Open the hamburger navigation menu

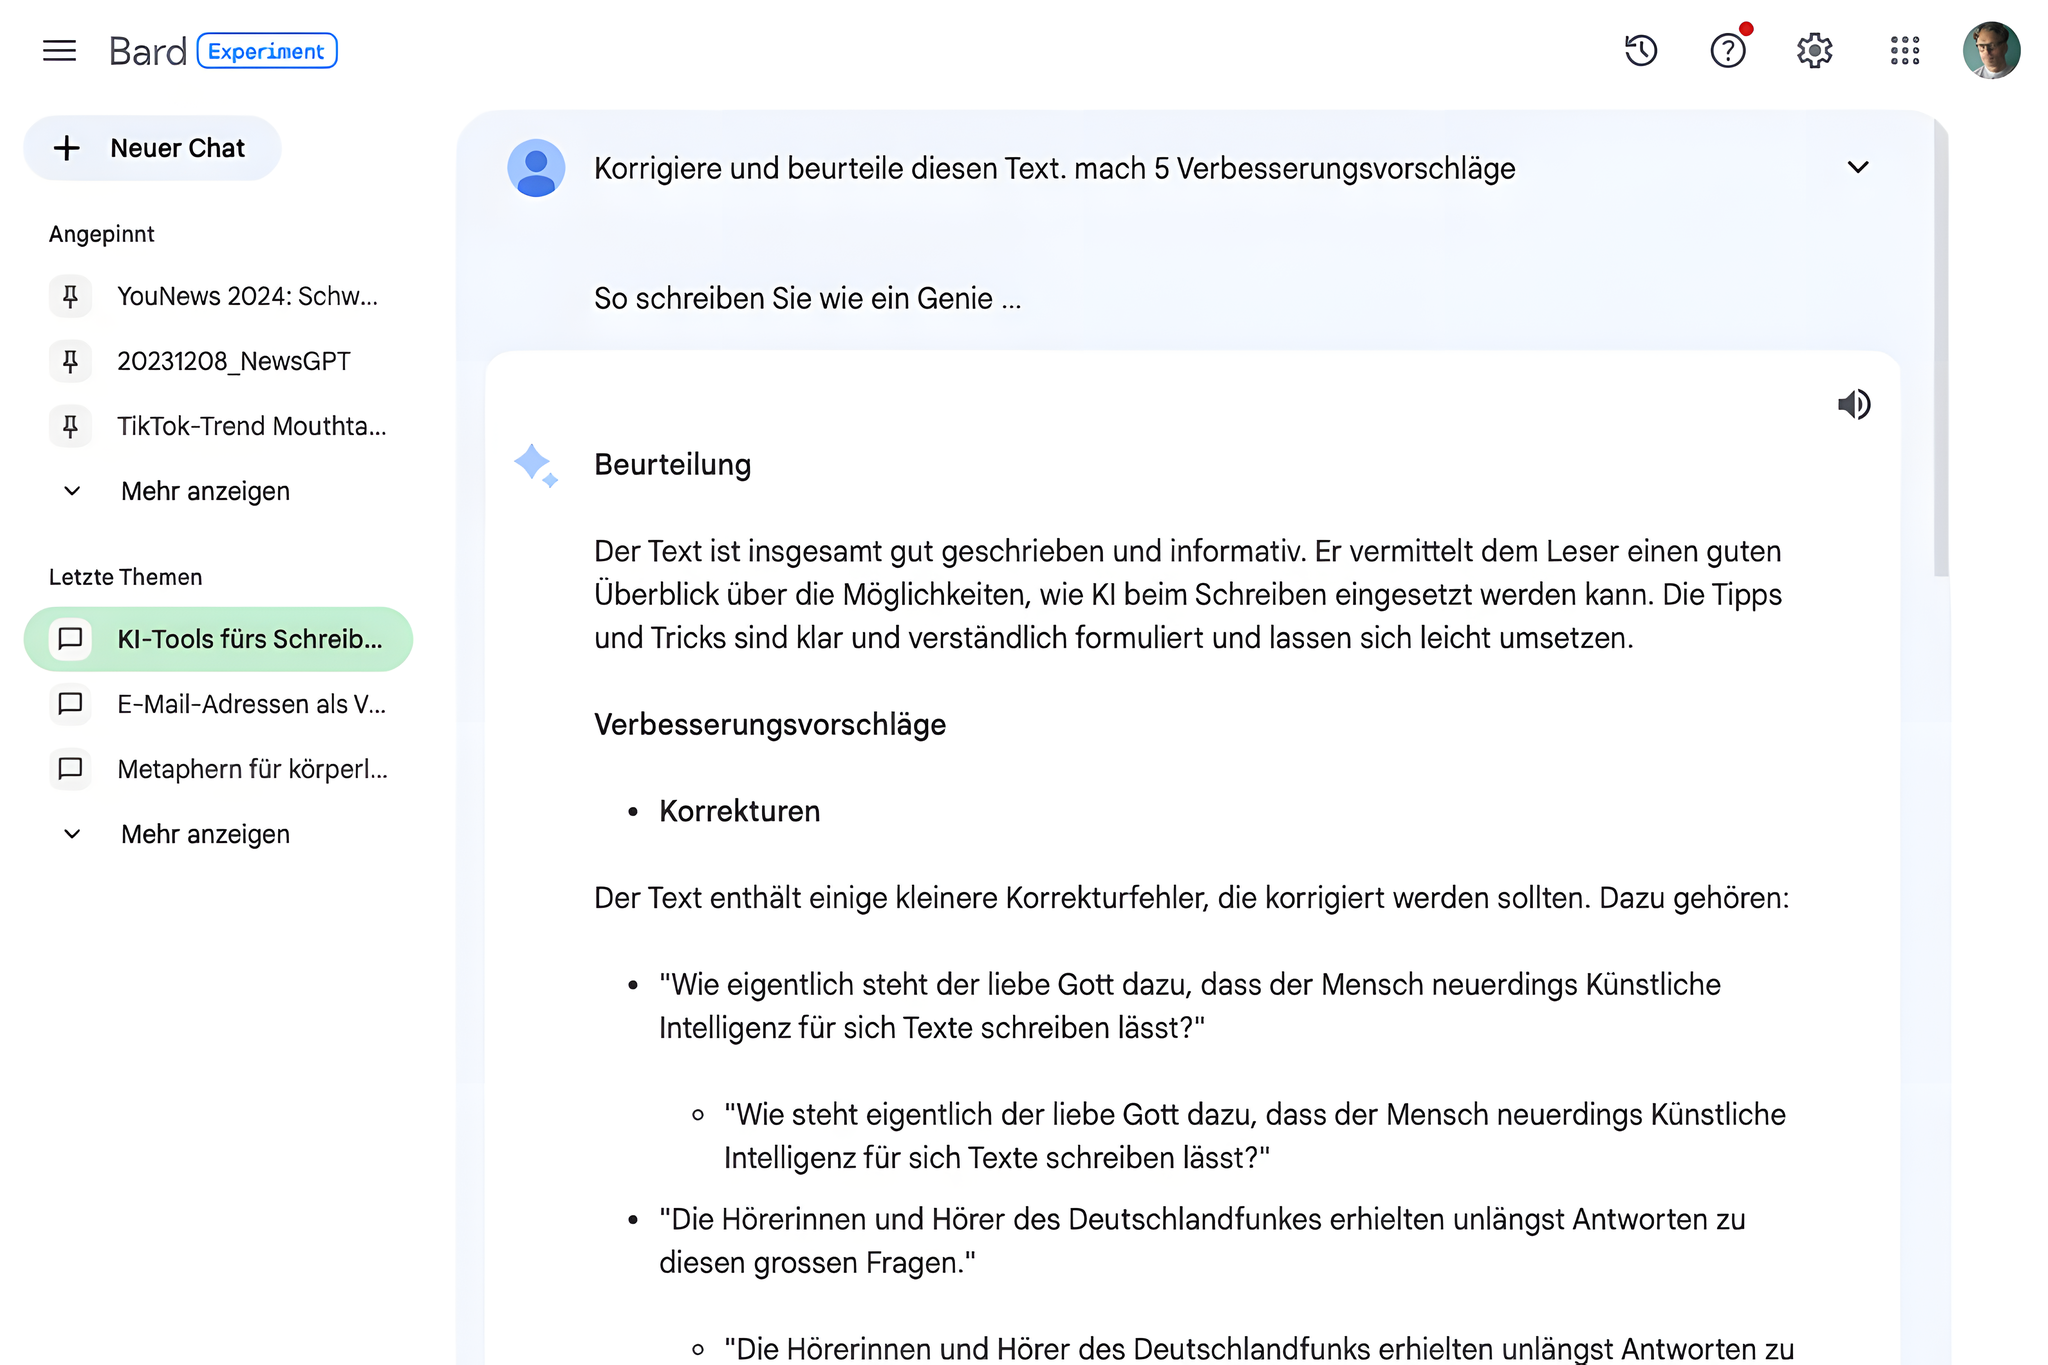point(59,50)
